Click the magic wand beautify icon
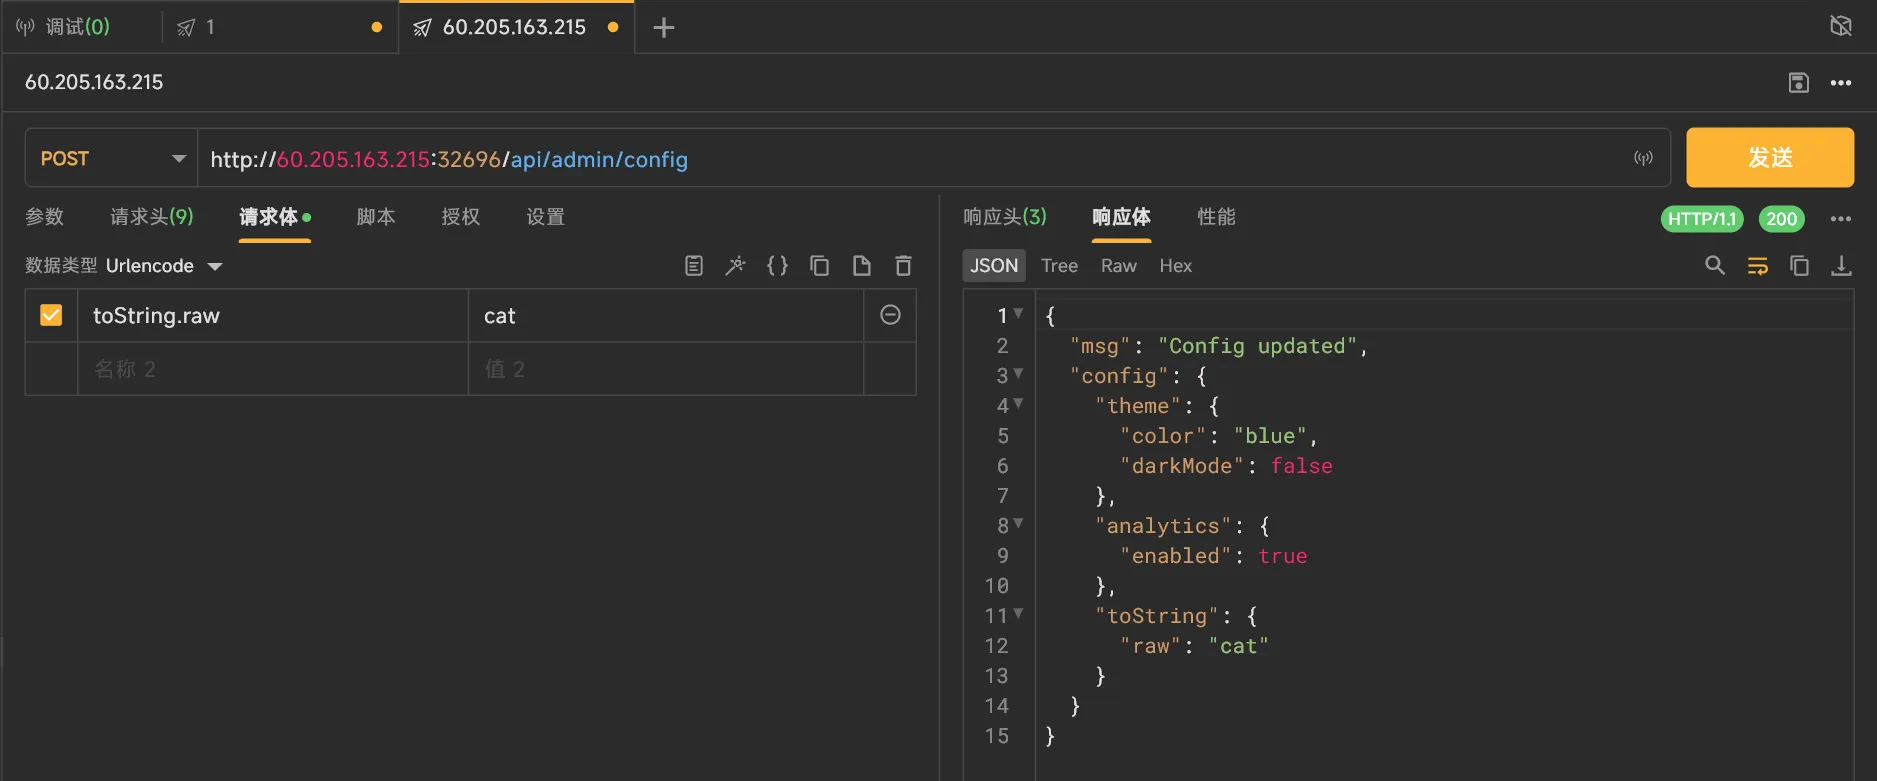Image resolution: width=1877 pixels, height=781 pixels. coord(735,266)
